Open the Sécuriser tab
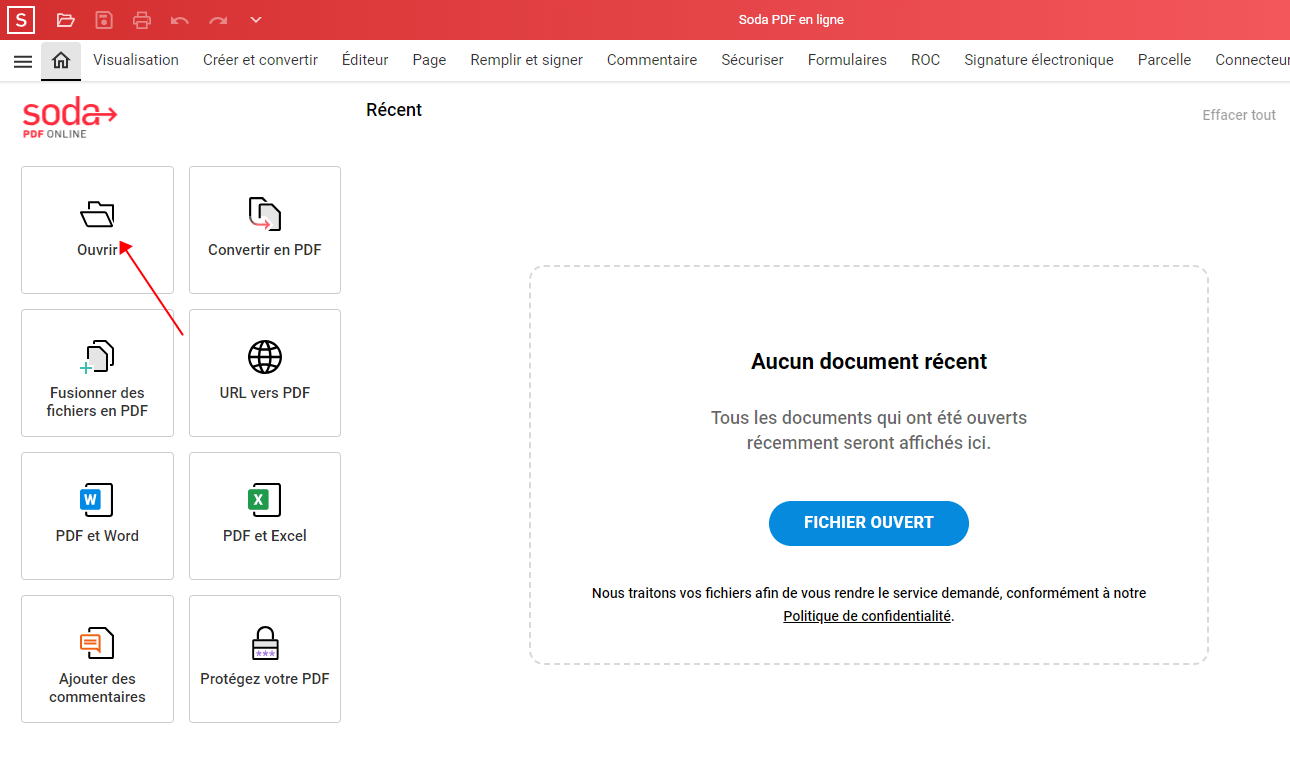 [752, 60]
